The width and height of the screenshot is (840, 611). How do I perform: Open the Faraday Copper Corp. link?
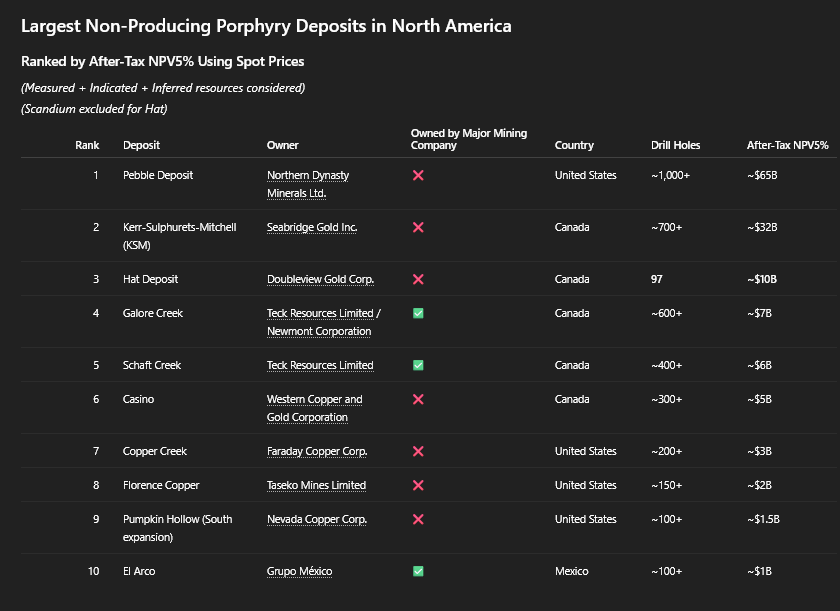point(317,451)
